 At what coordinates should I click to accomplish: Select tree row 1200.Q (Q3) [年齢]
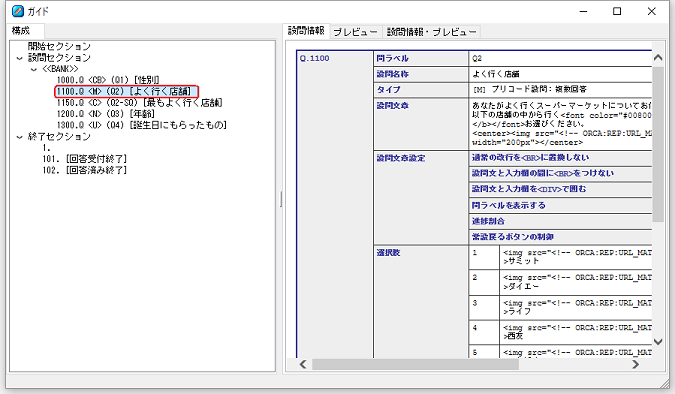click(x=105, y=114)
